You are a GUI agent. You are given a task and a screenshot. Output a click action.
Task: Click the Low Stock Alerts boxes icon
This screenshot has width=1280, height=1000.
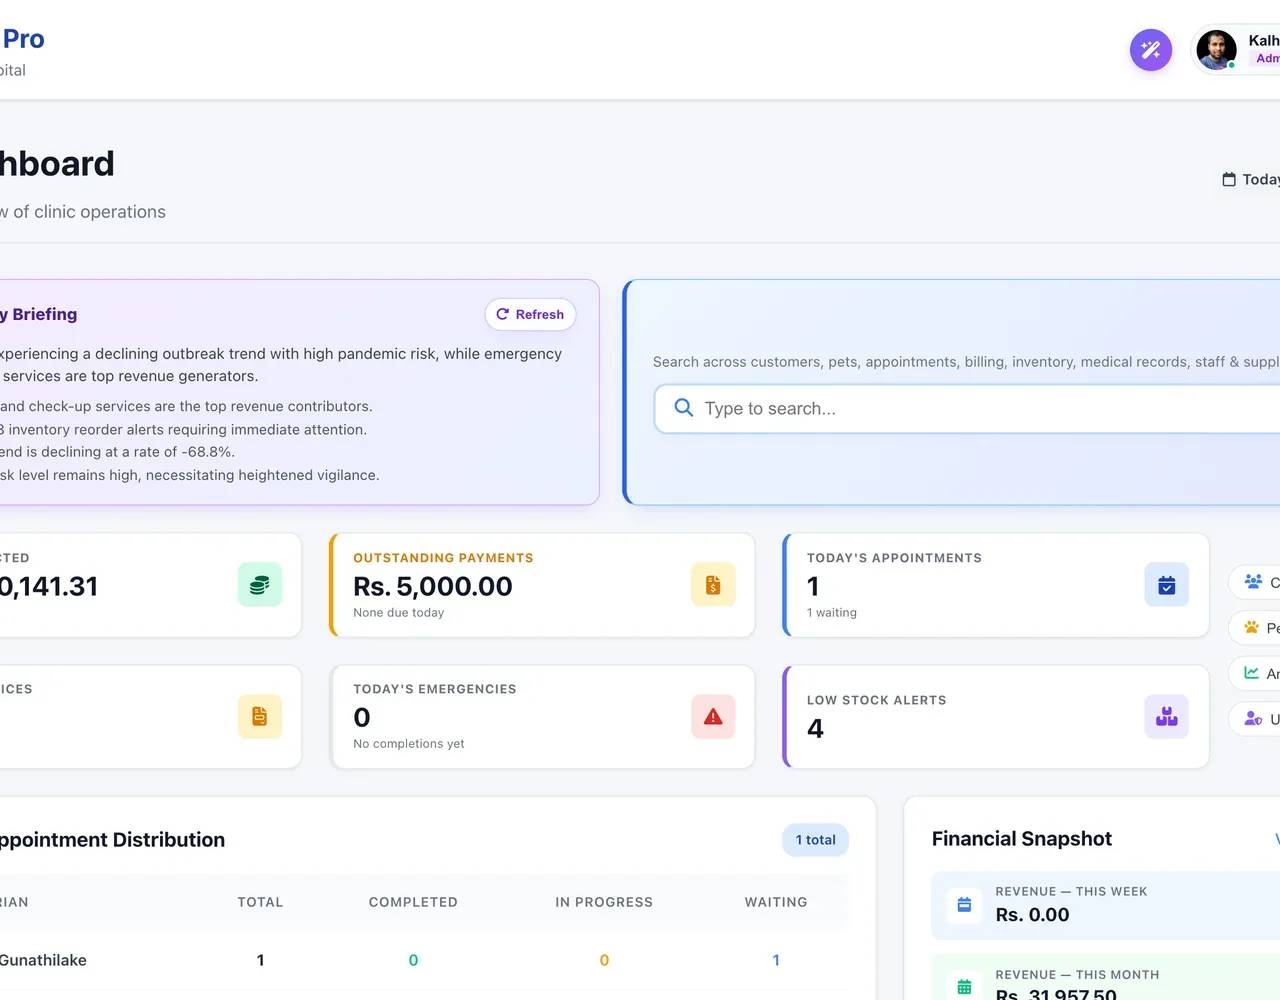(1166, 717)
